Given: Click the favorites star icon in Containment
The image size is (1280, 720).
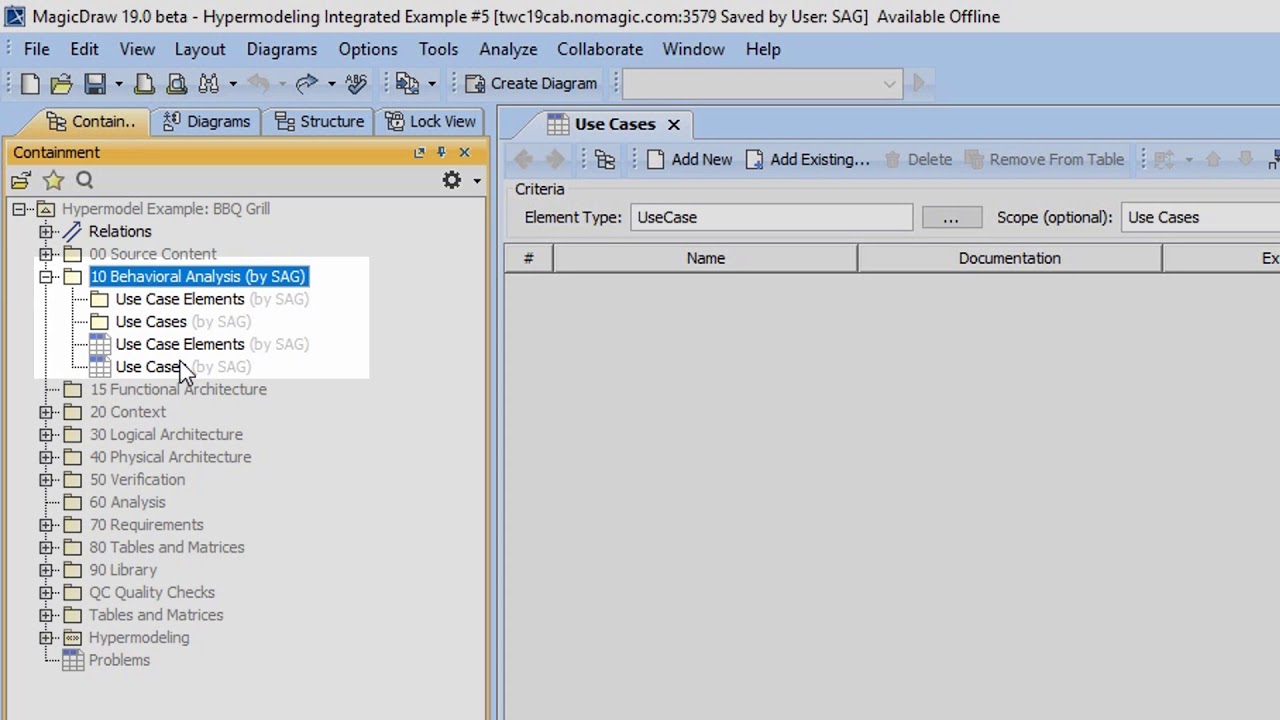Looking at the screenshot, I should [53, 181].
